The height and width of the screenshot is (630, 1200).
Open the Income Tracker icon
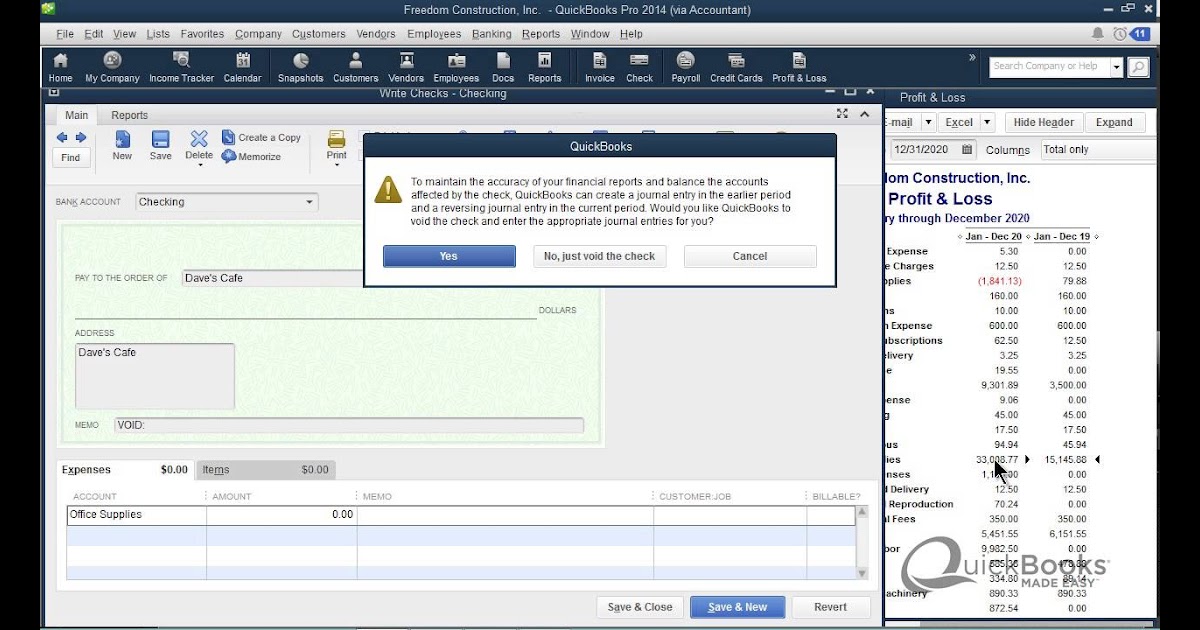[181, 67]
